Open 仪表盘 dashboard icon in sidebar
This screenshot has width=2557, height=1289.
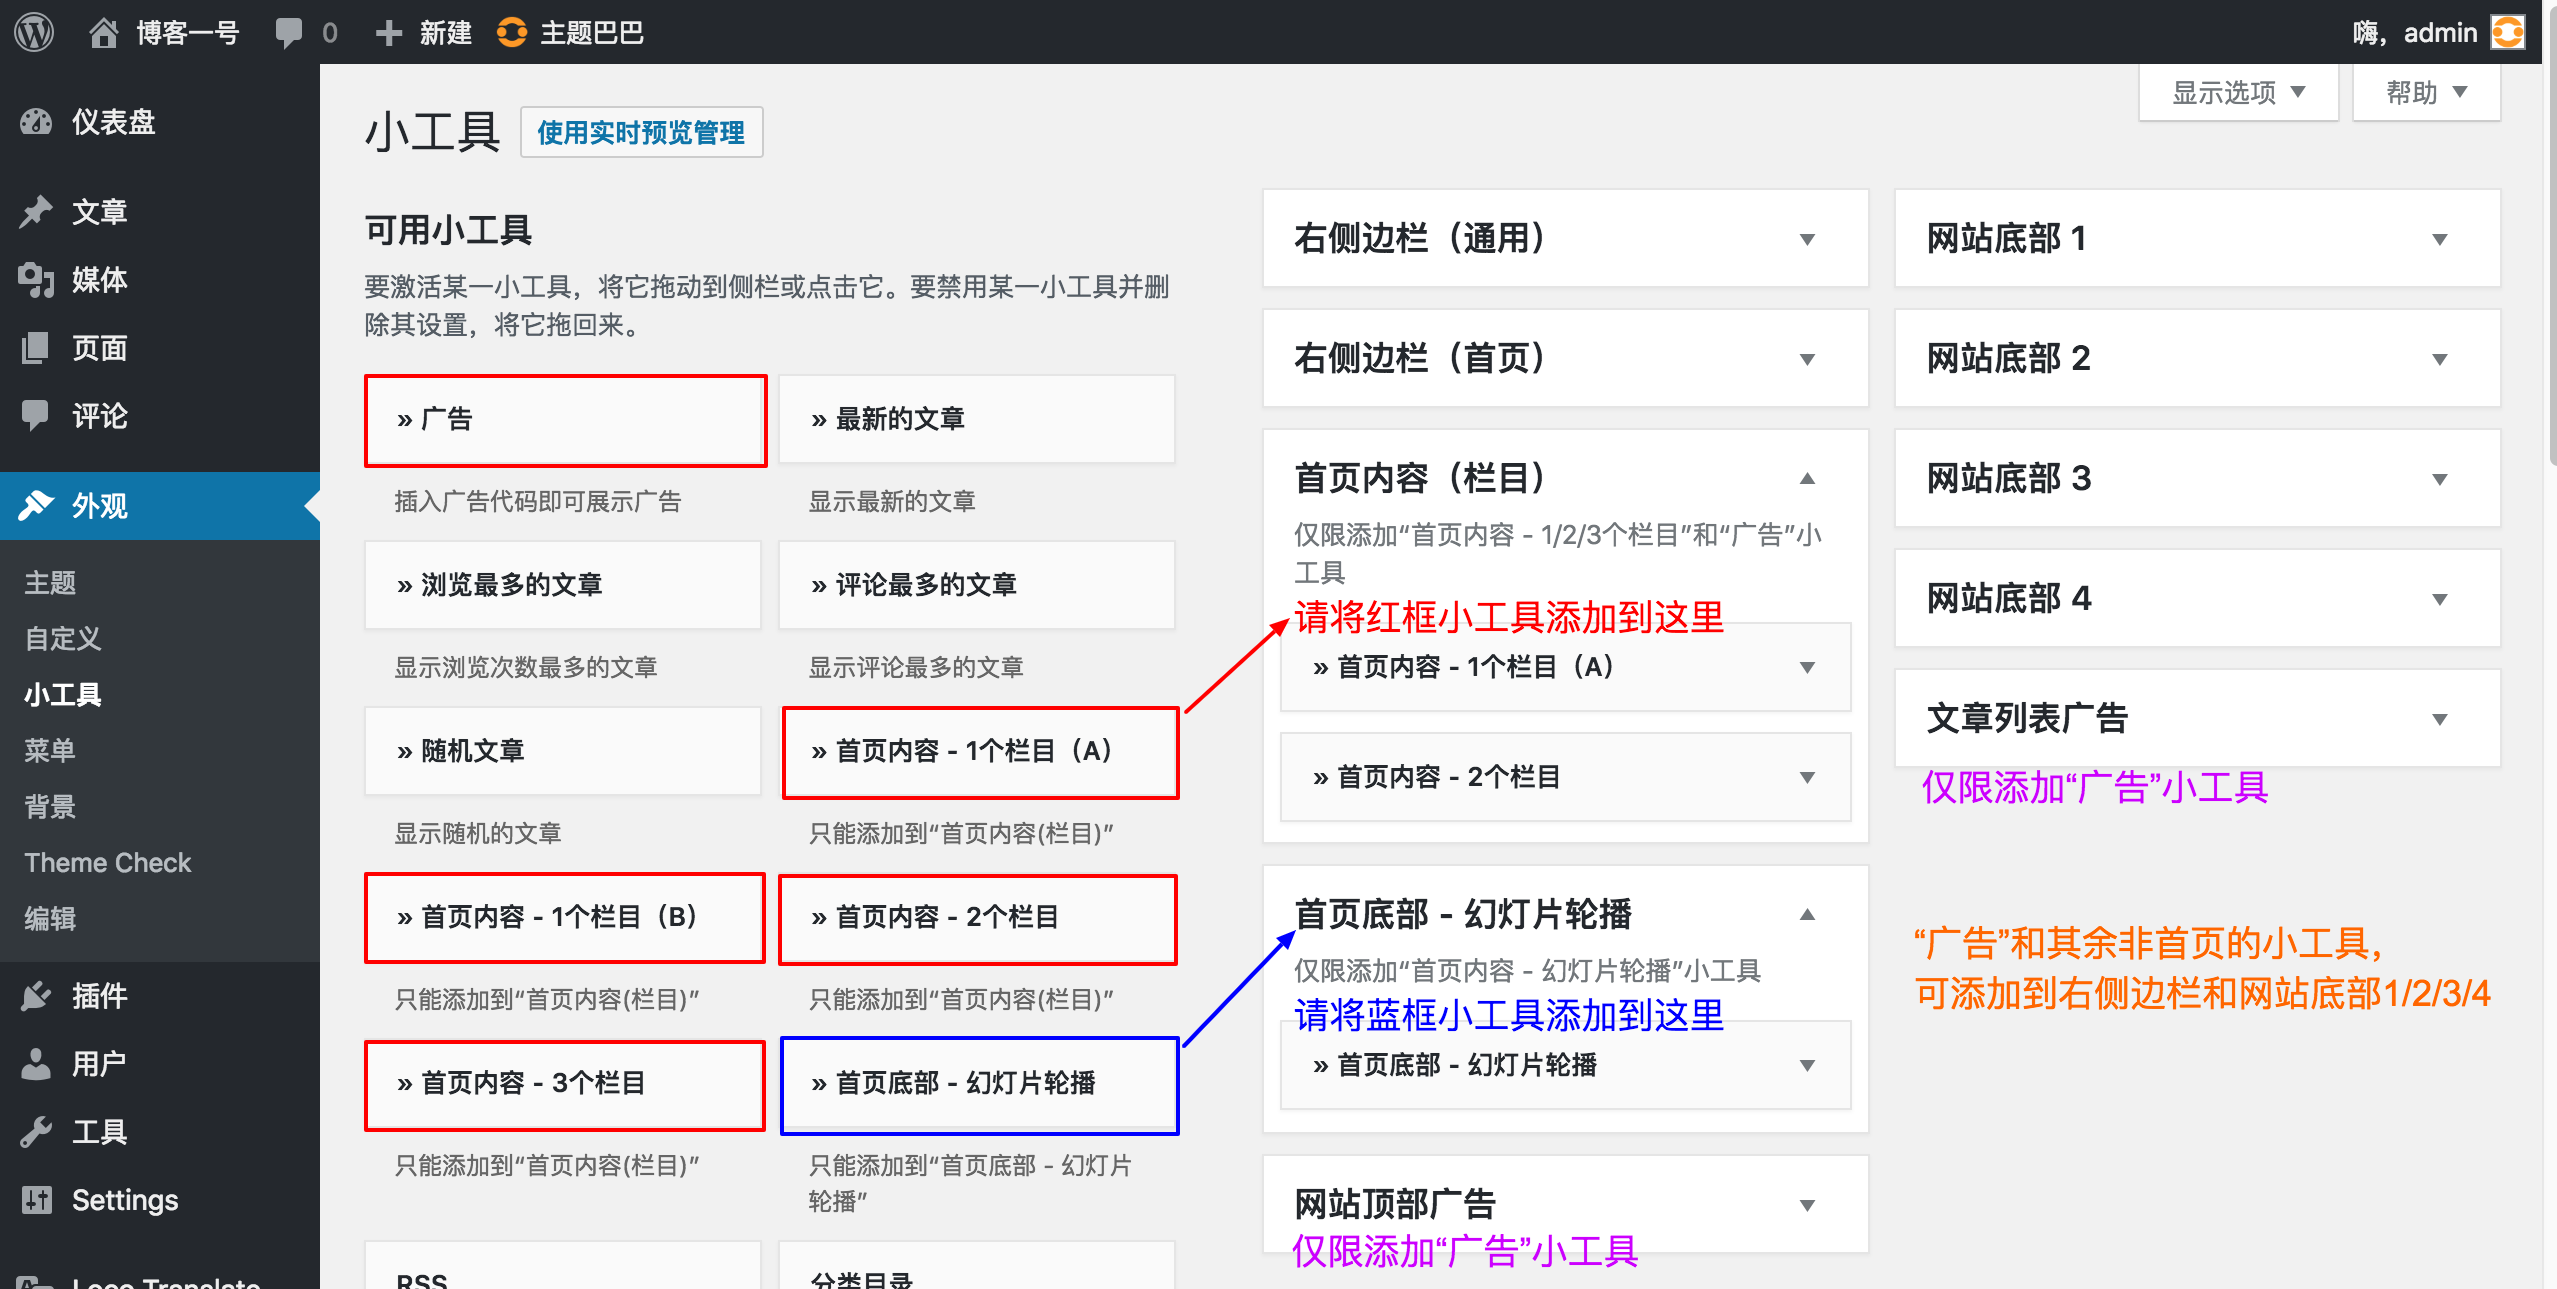pyautogui.click(x=36, y=122)
